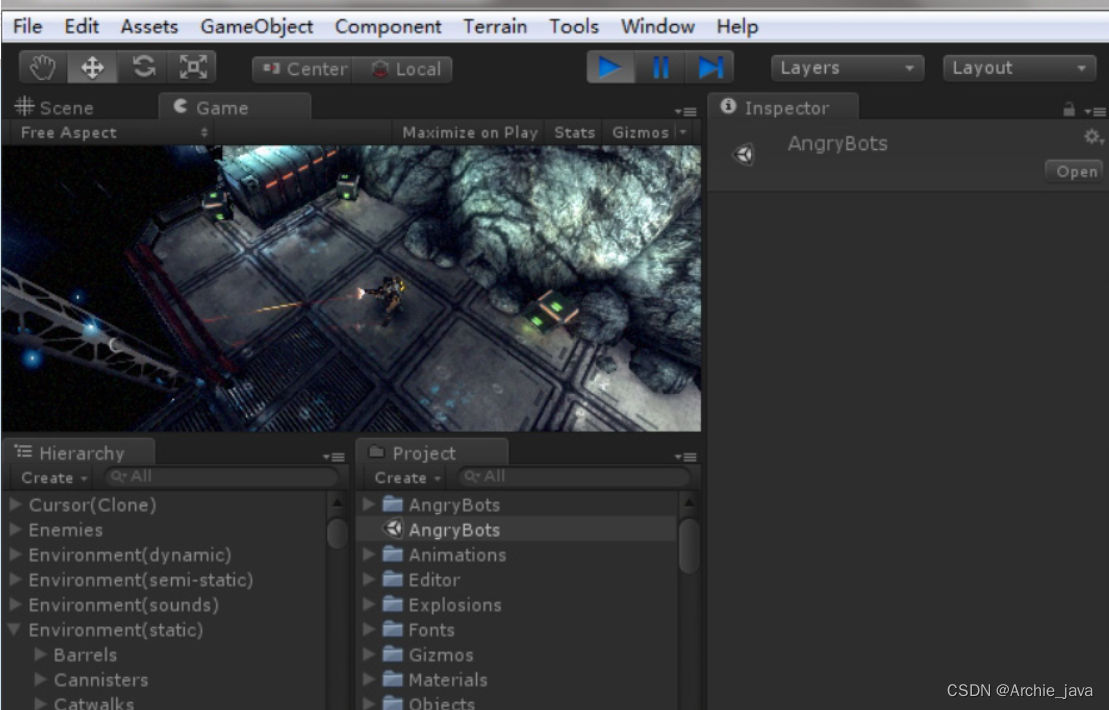
Task: Toggle Gizmos in Game view
Action: coord(640,133)
